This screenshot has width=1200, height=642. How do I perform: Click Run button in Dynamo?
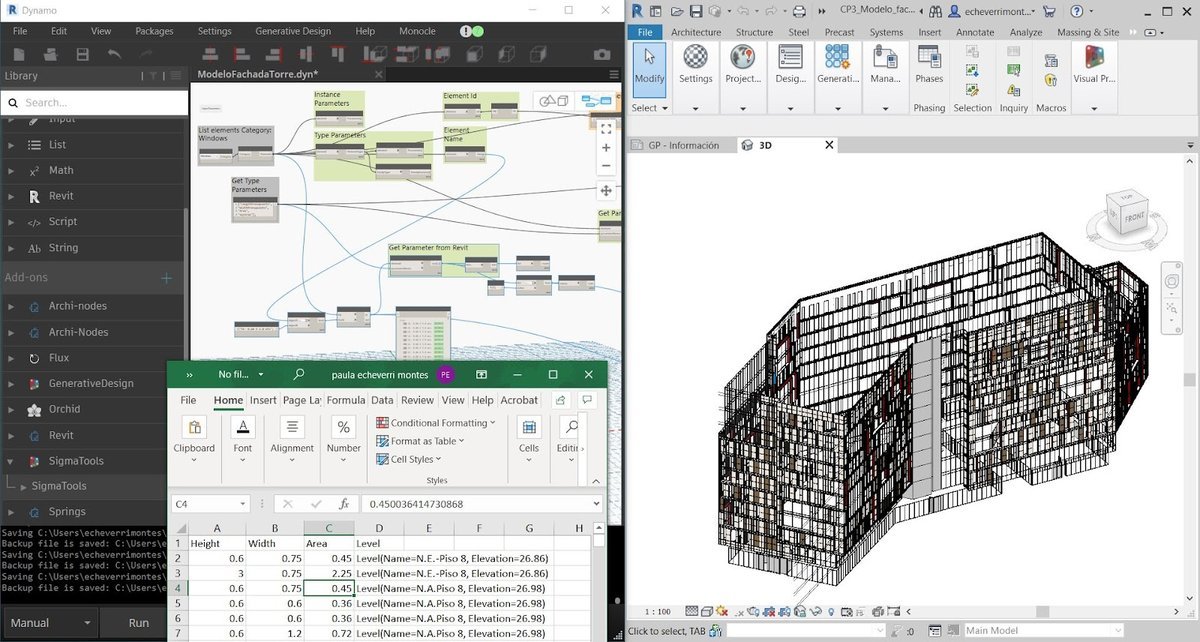click(x=139, y=622)
